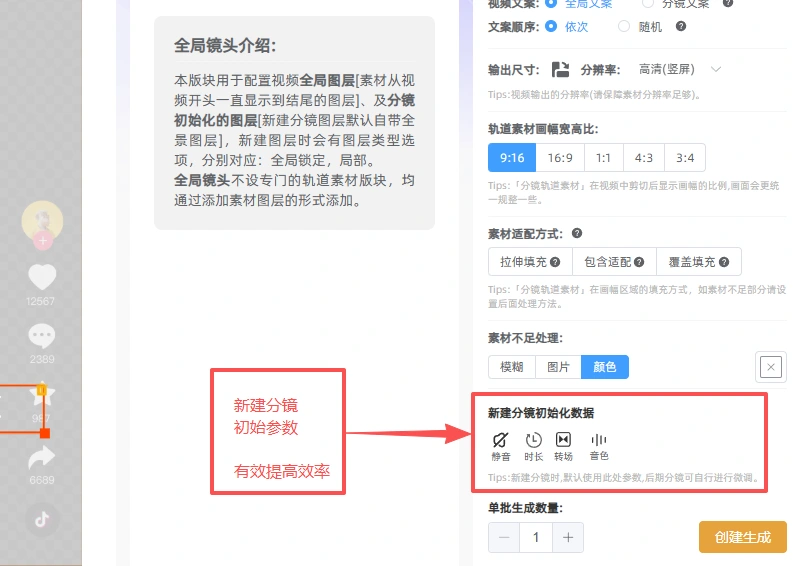Image resolution: width=800 pixels, height=566 pixels.
Task: Click the batch quantity number field
Action: [x=536, y=537]
